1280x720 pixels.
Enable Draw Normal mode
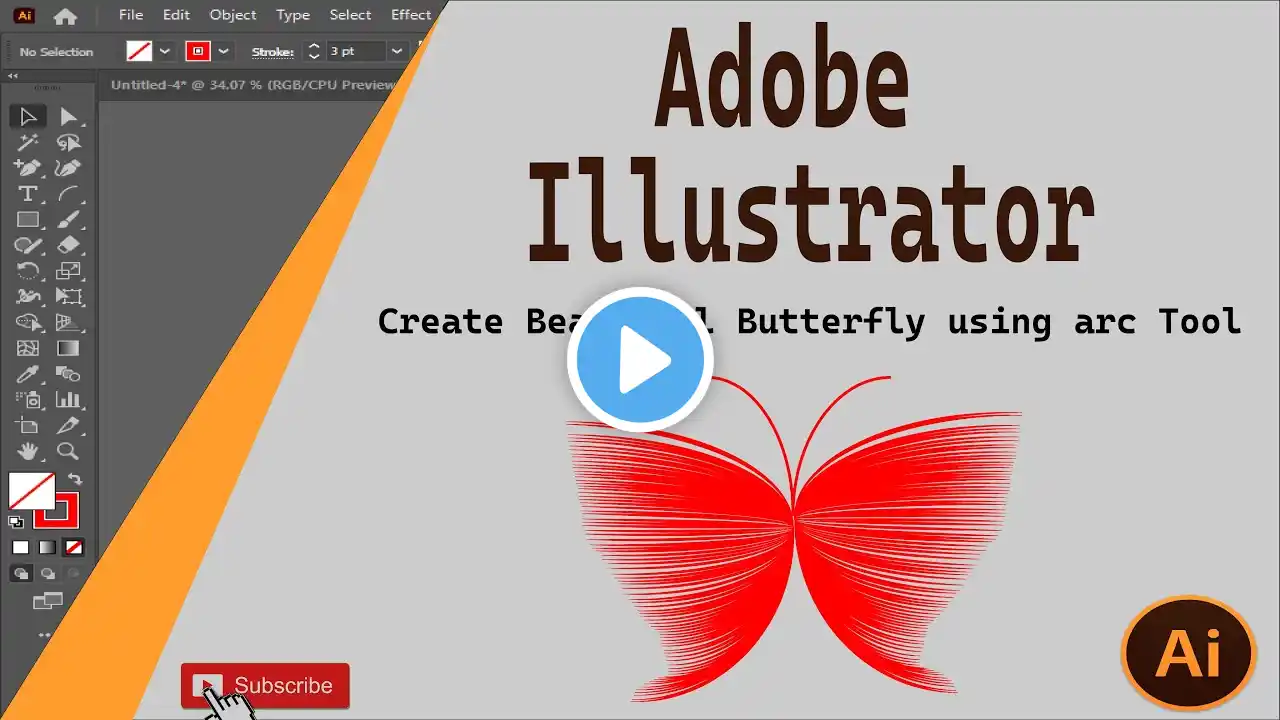21,574
